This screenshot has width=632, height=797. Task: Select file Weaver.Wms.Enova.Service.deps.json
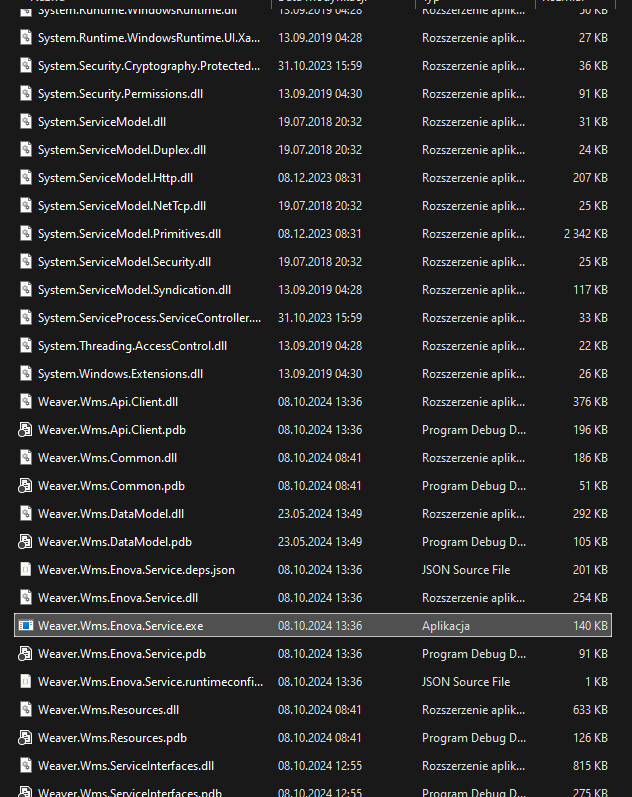(x=137, y=570)
